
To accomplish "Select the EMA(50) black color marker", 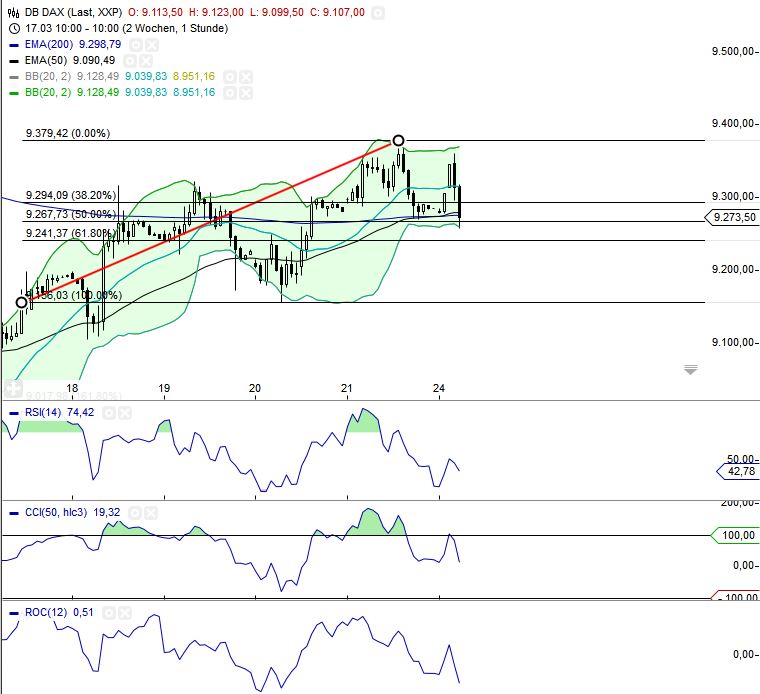I will tap(14, 61).
